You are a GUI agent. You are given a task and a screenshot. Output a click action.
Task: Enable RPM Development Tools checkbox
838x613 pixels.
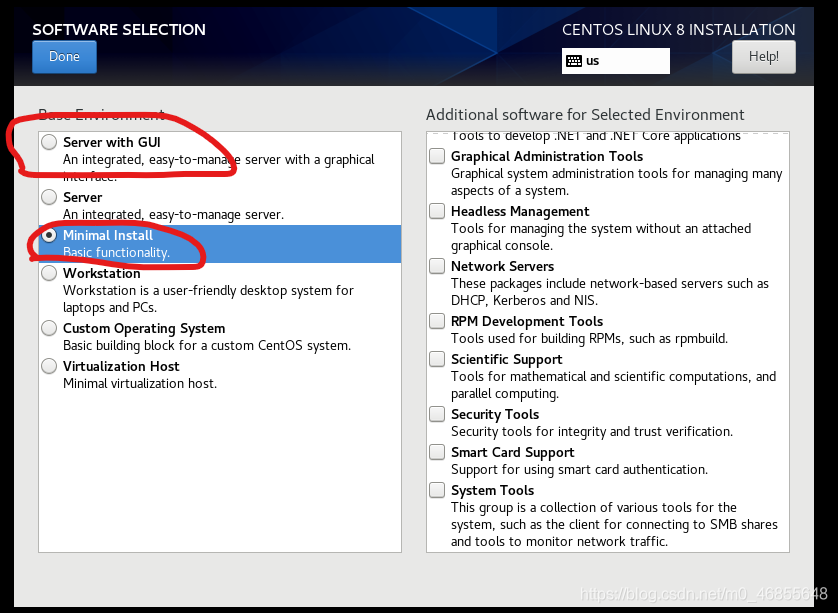pos(437,321)
